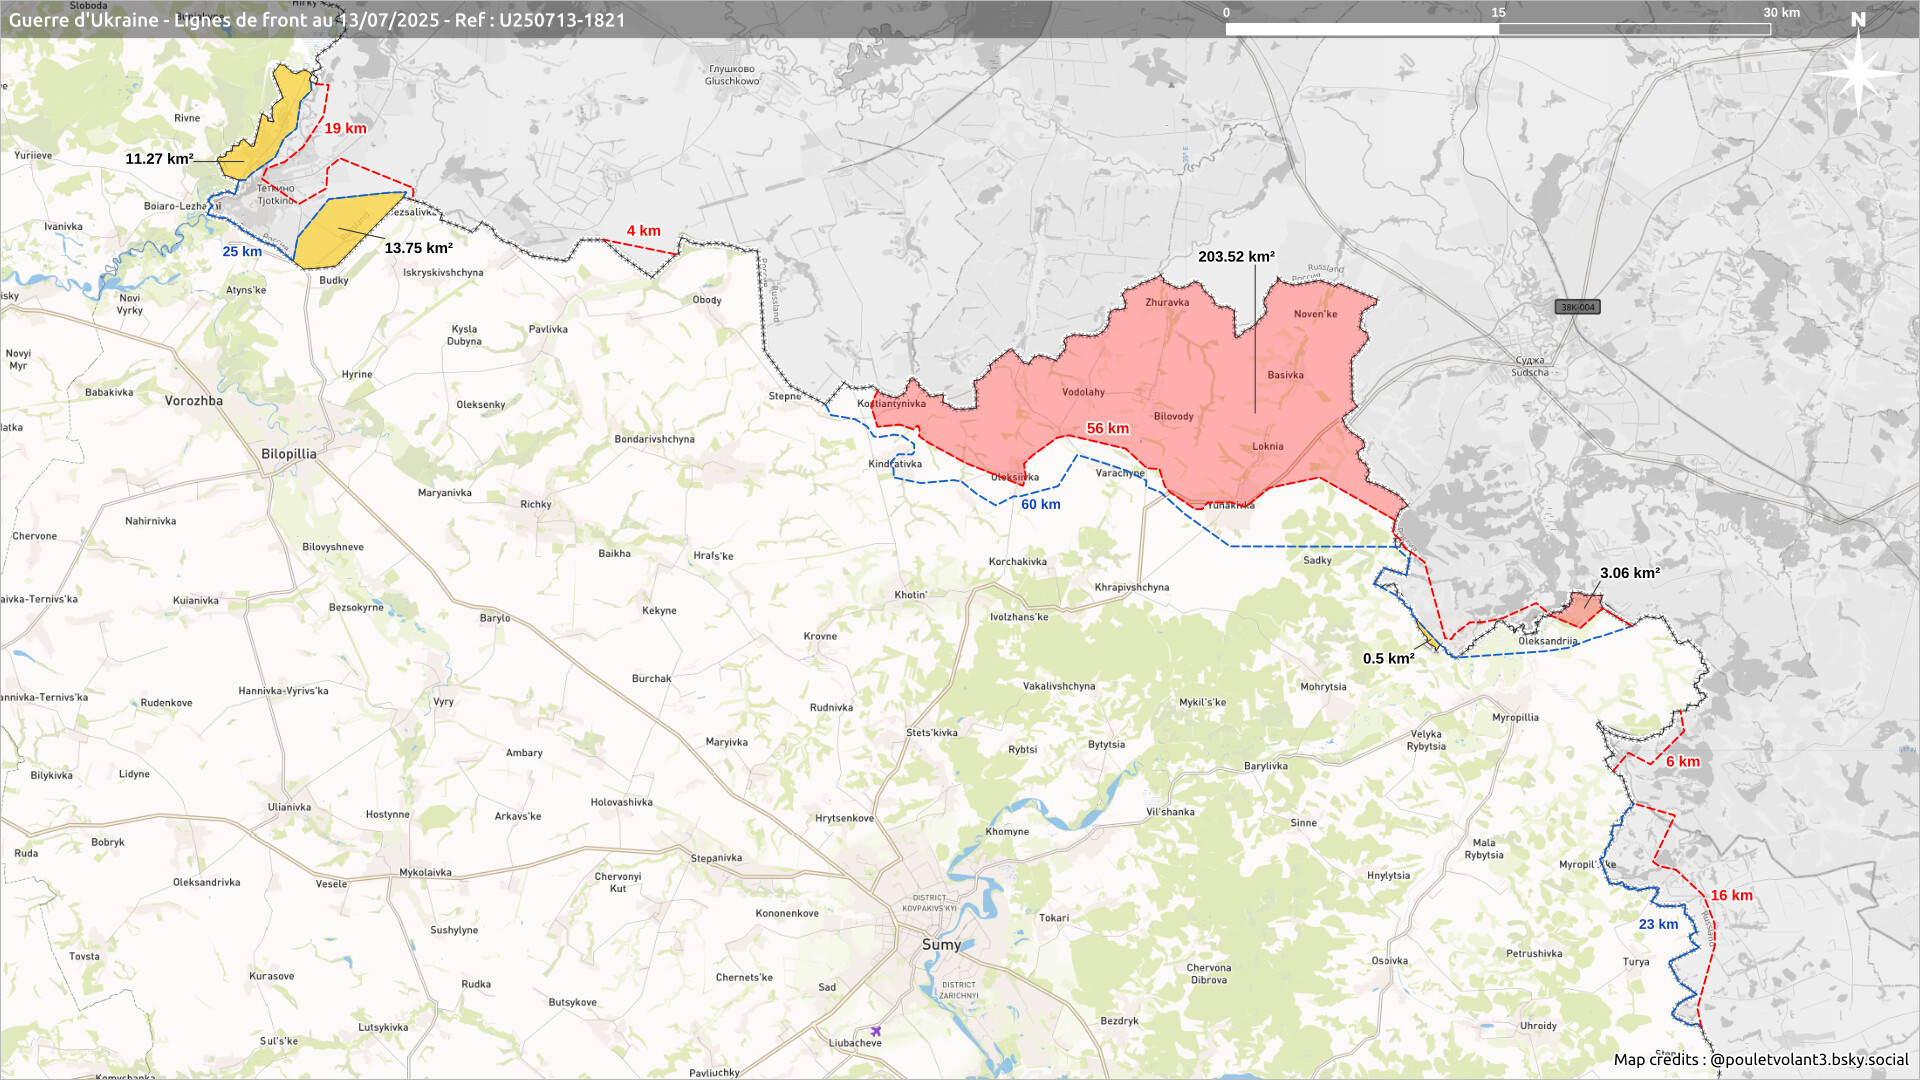The height and width of the screenshot is (1080, 1920).
Task: Click the Petrushivka village label
Action: 1534,953
